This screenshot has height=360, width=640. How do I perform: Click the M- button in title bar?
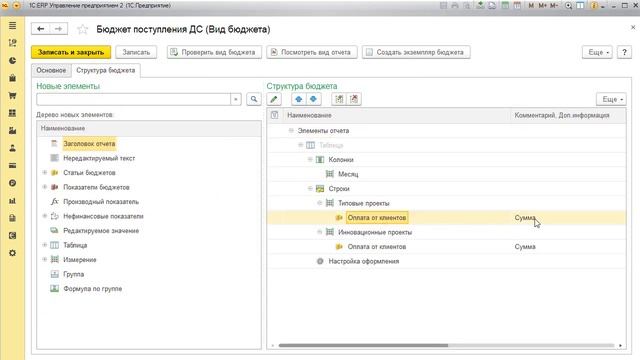pyautogui.click(x=553, y=6)
